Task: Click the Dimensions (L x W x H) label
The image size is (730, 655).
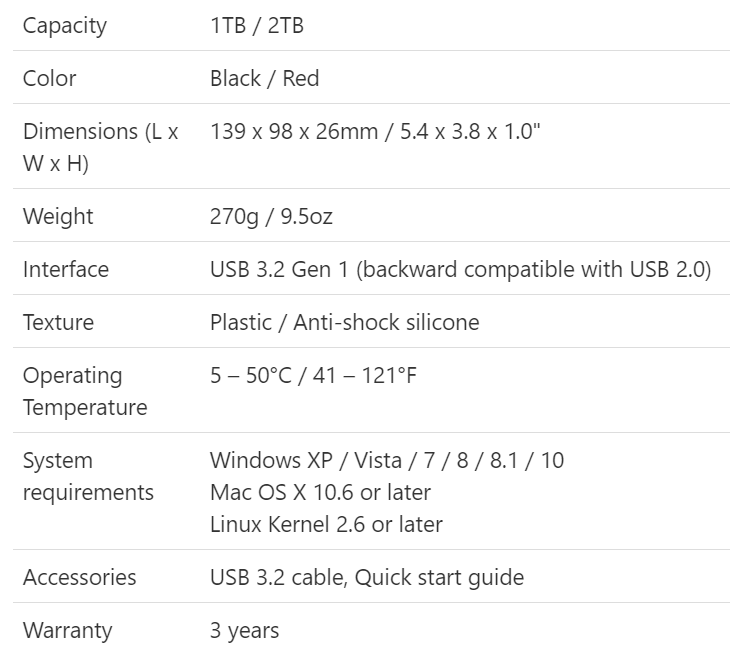Action: click(x=101, y=147)
